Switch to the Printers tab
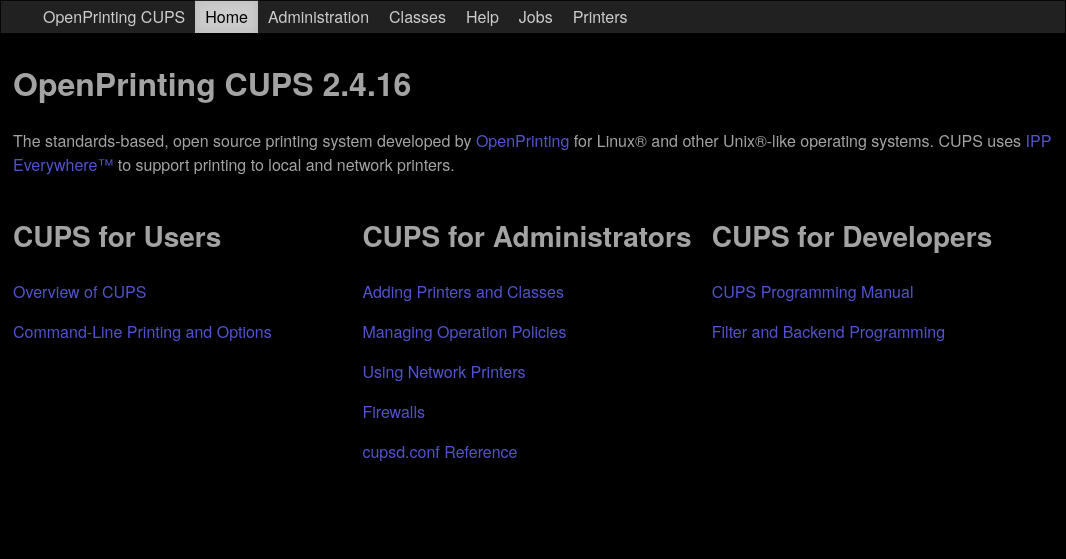Viewport: 1066px width, 559px height. pos(600,17)
